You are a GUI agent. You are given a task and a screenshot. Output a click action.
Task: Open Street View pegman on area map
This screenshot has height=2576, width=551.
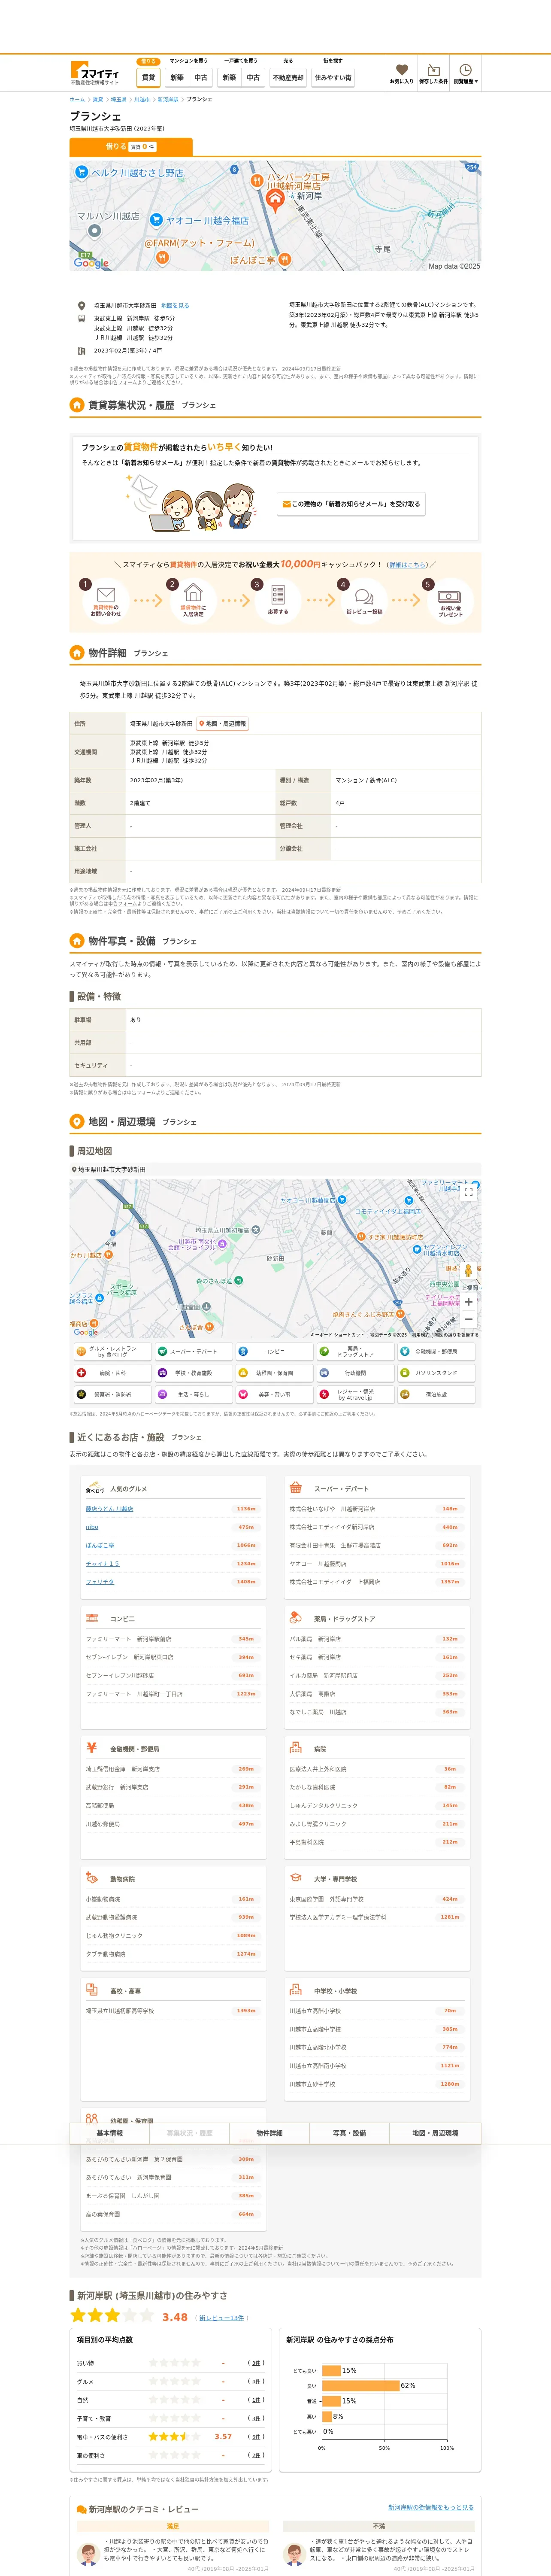[468, 1270]
